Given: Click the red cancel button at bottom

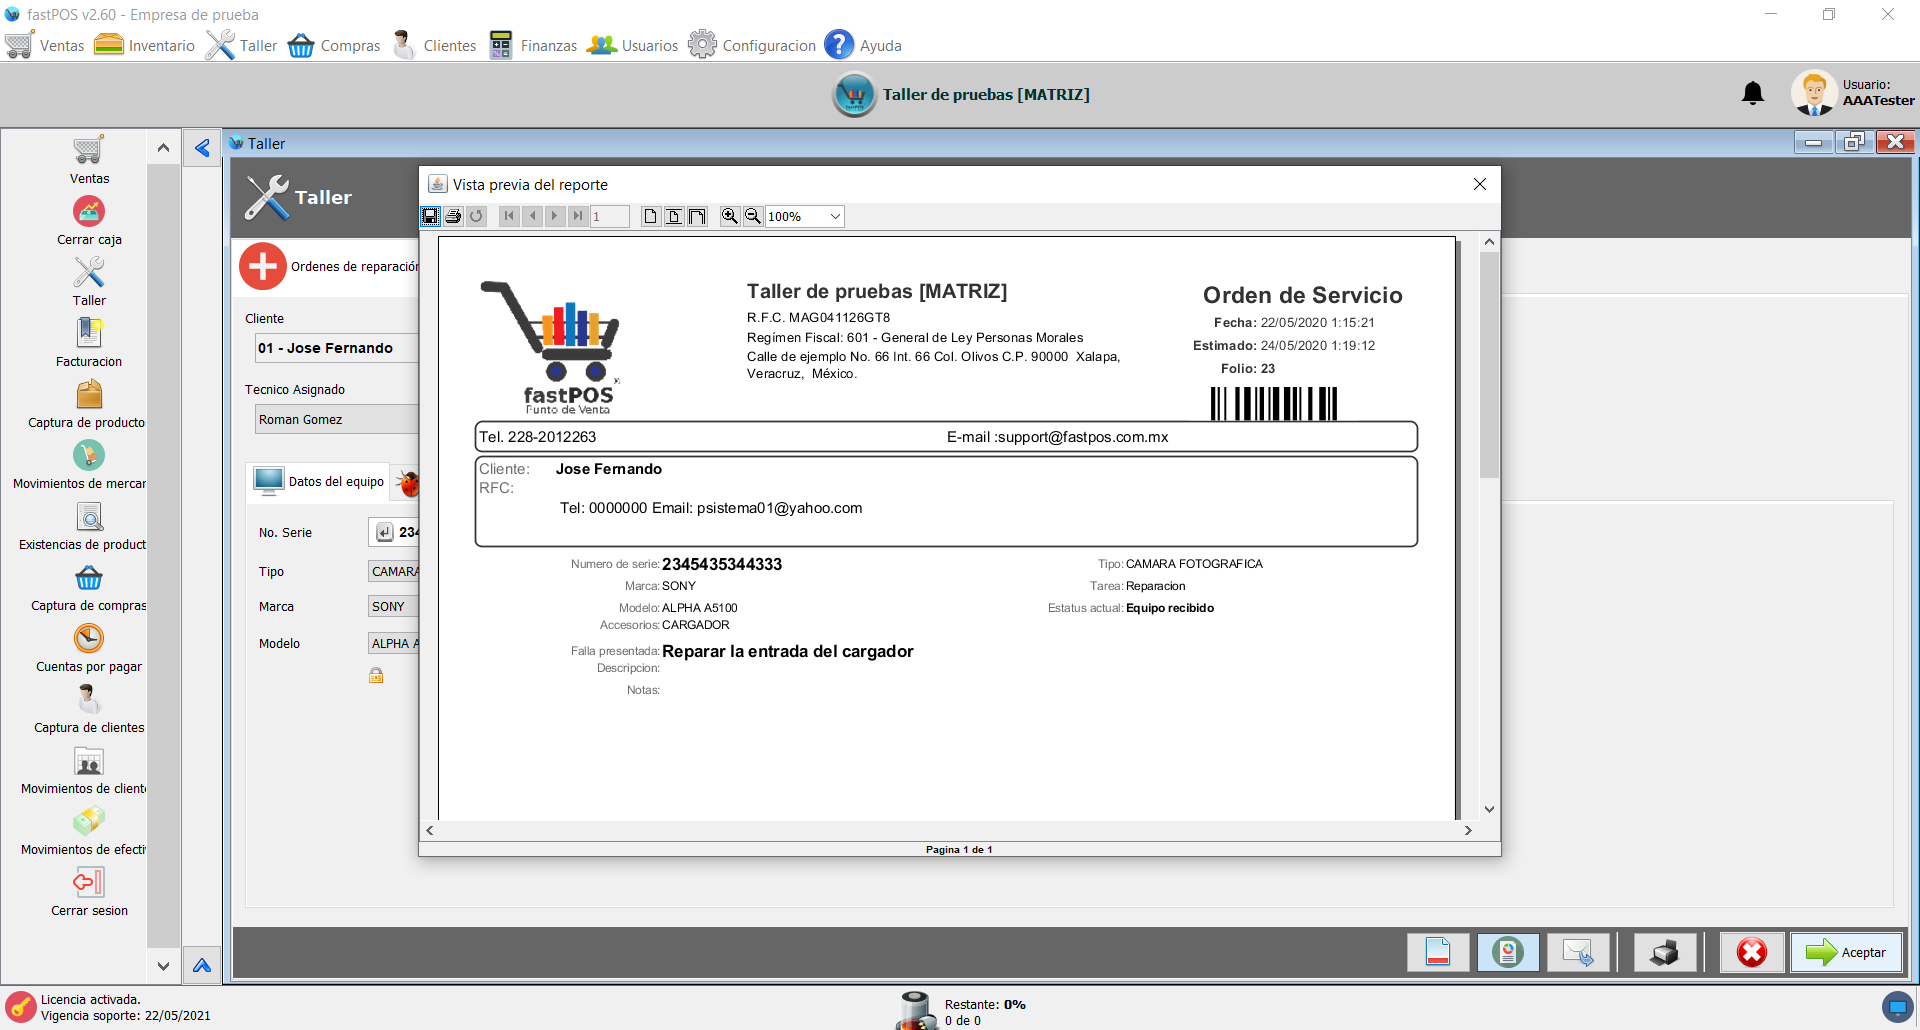Looking at the screenshot, I should pos(1751,952).
